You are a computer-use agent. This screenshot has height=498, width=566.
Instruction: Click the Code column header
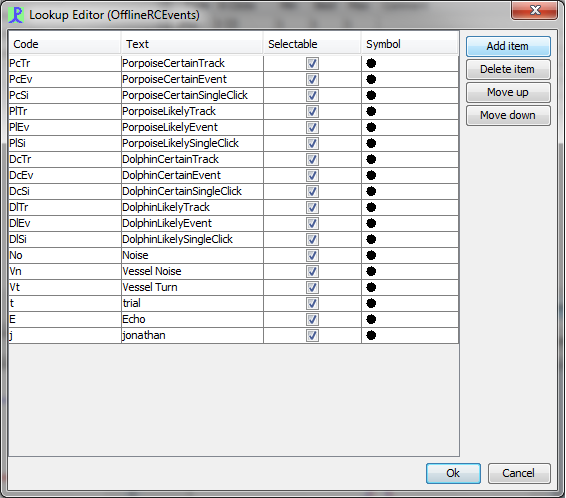65,44
